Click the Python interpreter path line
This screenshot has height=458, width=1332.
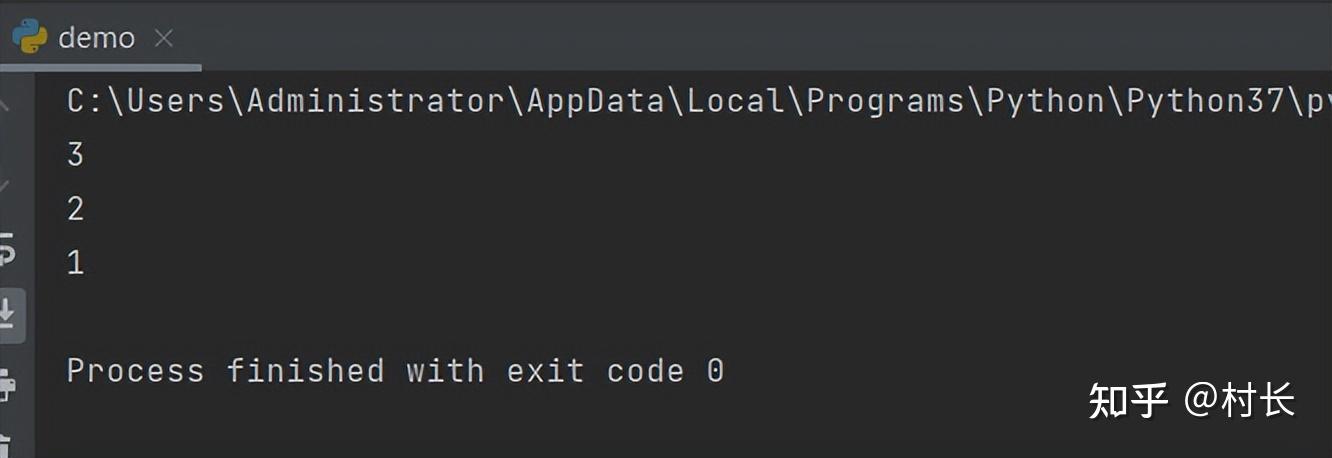coord(699,101)
